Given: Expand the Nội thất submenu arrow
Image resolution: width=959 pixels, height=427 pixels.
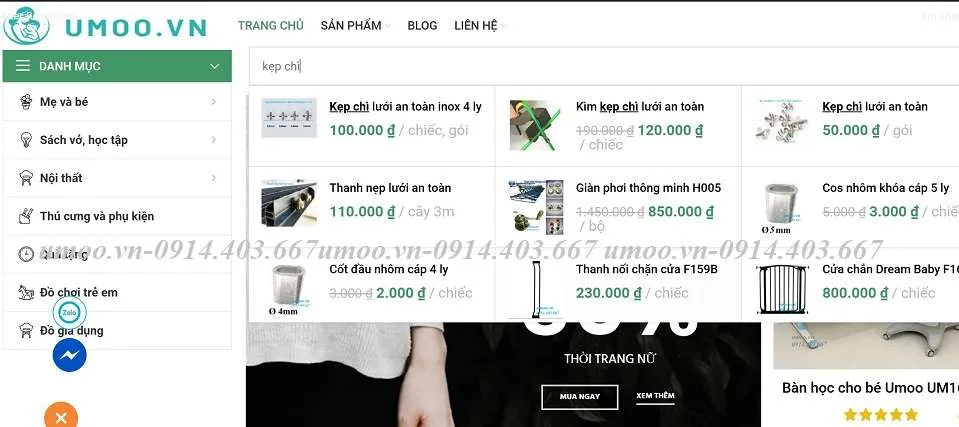Looking at the screenshot, I should pyautogui.click(x=213, y=178).
